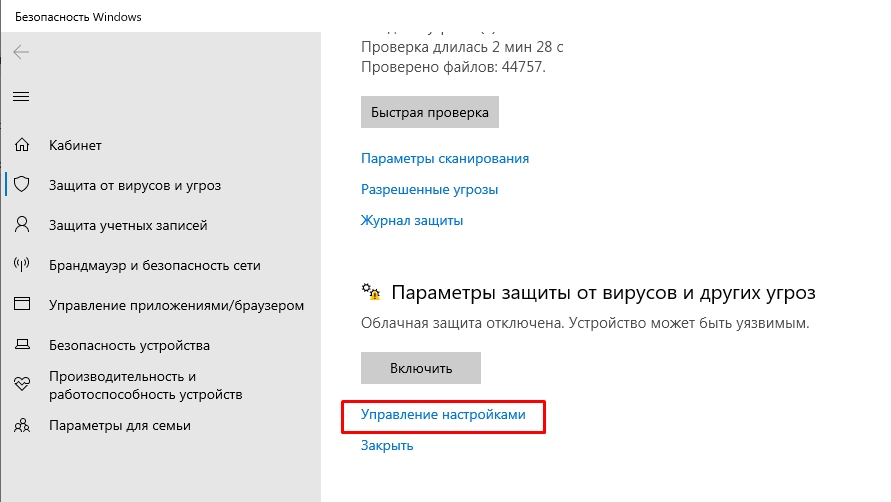The image size is (891, 502).
Task: Click the Быстрая проверка button
Action: [x=430, y=112]
